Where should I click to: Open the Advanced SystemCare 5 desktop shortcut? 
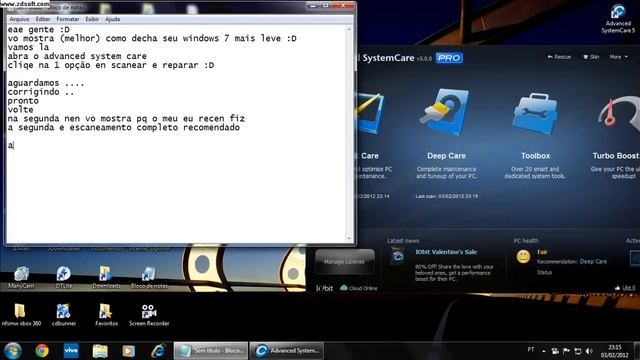point(618,18)
